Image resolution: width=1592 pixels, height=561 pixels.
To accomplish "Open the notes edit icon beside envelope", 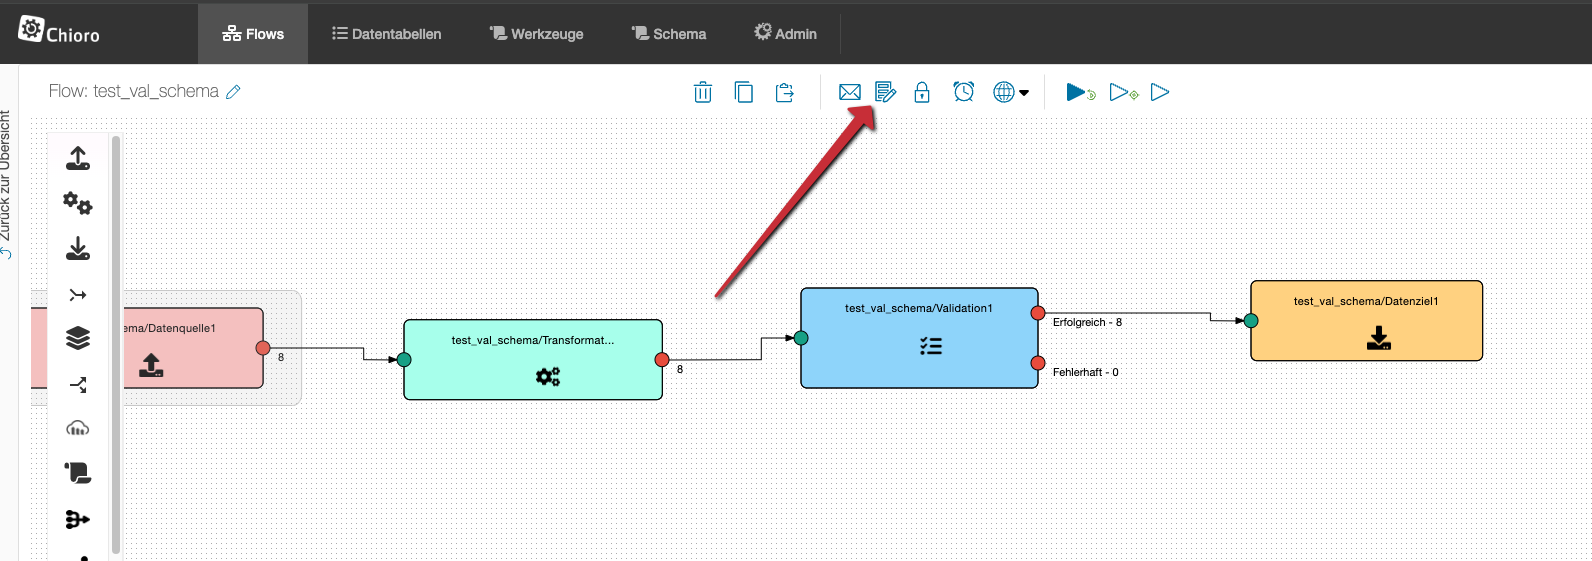I will point(885,92).
